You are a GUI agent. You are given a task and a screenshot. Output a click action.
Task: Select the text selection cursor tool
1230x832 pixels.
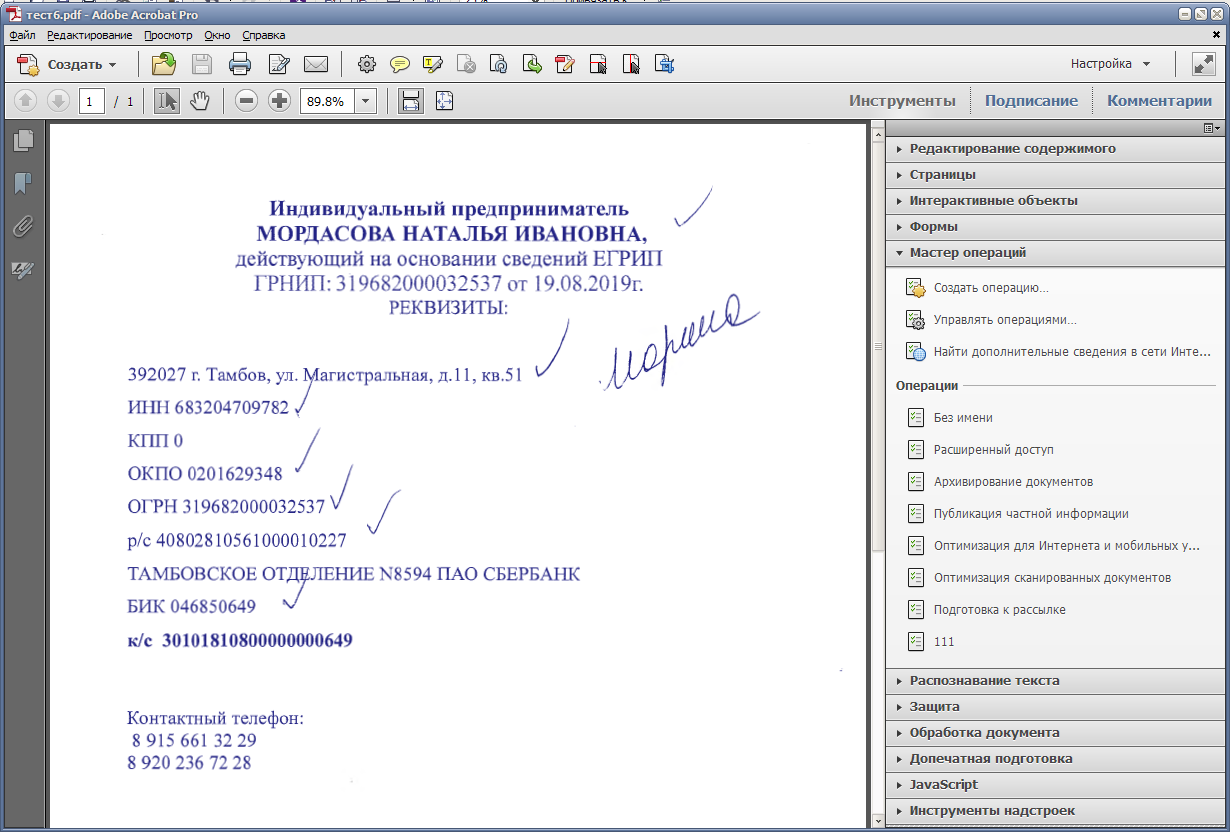pyautogui.click(x=167, y=101)
